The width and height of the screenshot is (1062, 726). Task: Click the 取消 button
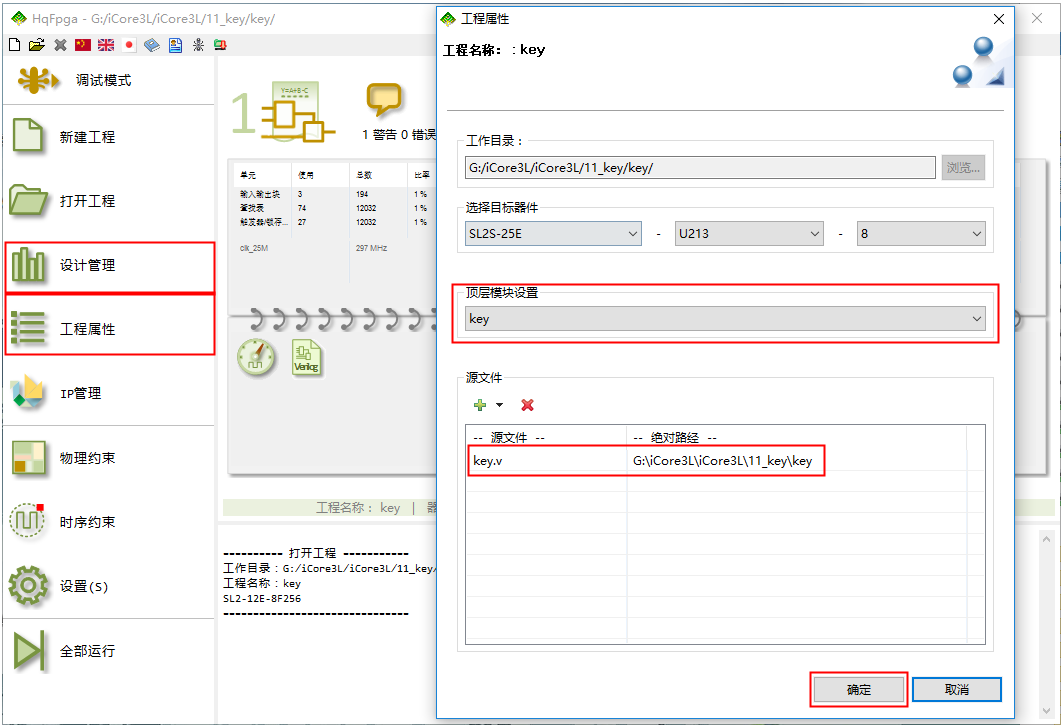956,690
